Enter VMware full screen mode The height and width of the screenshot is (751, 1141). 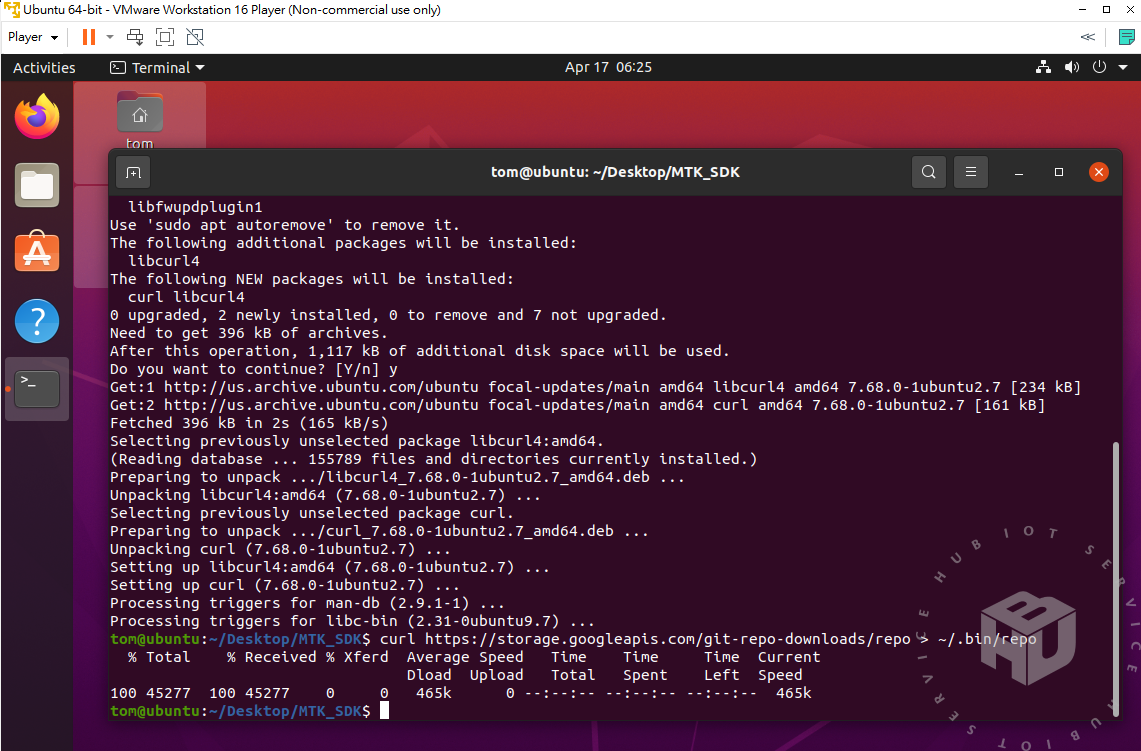(165, 37)
